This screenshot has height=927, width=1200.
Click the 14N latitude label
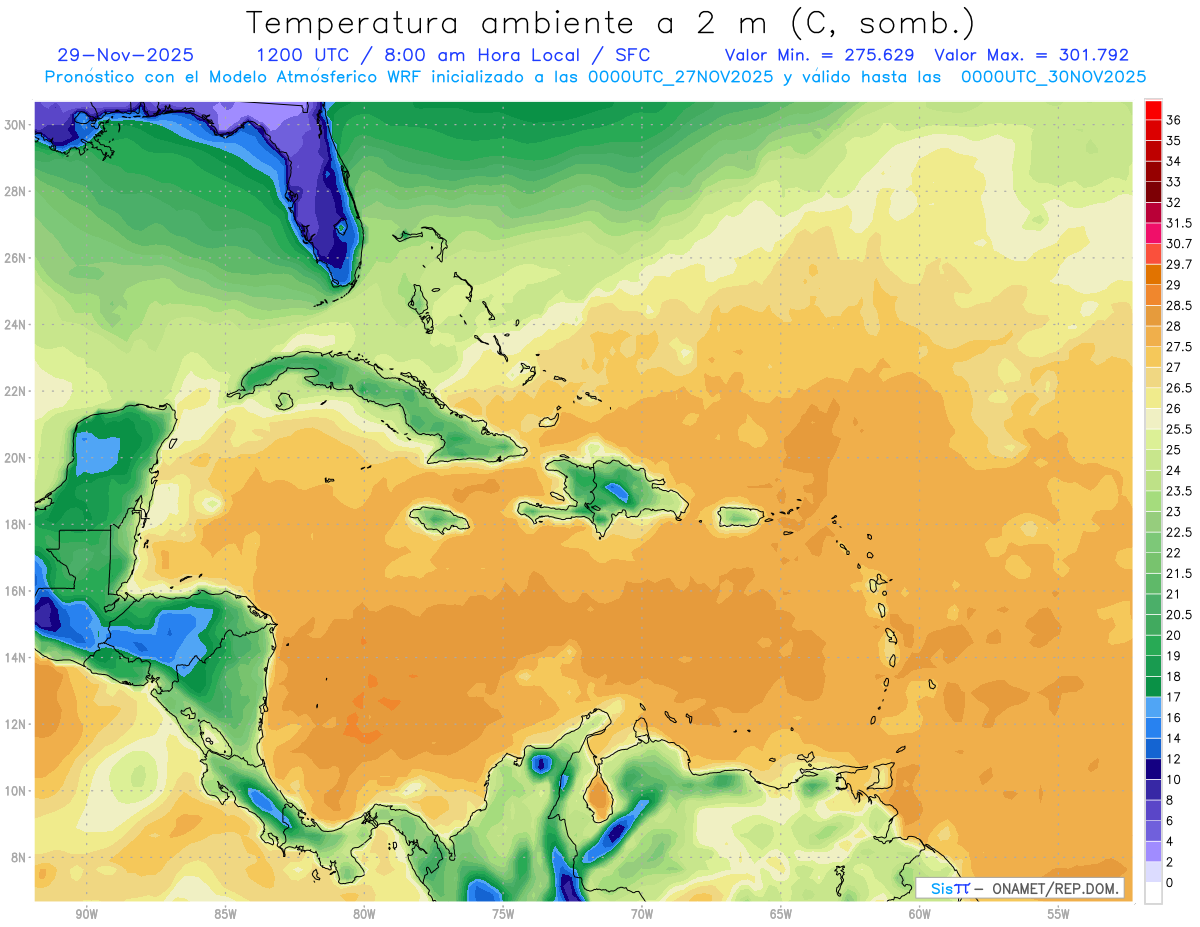[17, 657]
